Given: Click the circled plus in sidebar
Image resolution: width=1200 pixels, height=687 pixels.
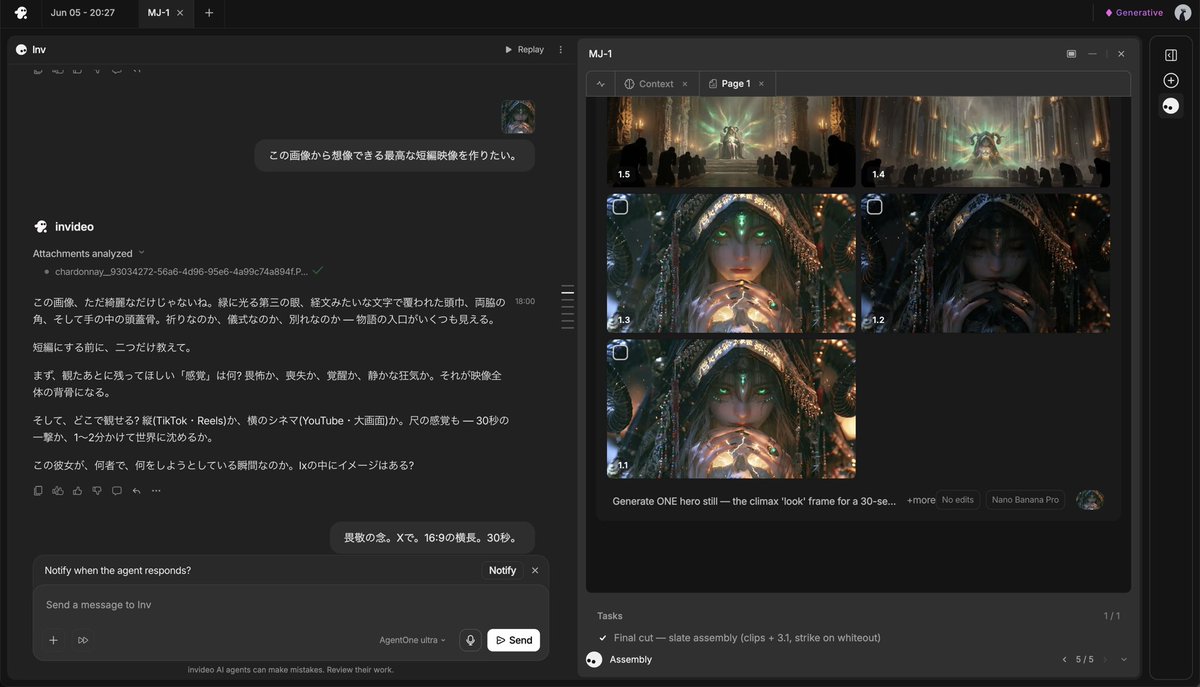Looking at the screenshot, I should [1171, 80].
